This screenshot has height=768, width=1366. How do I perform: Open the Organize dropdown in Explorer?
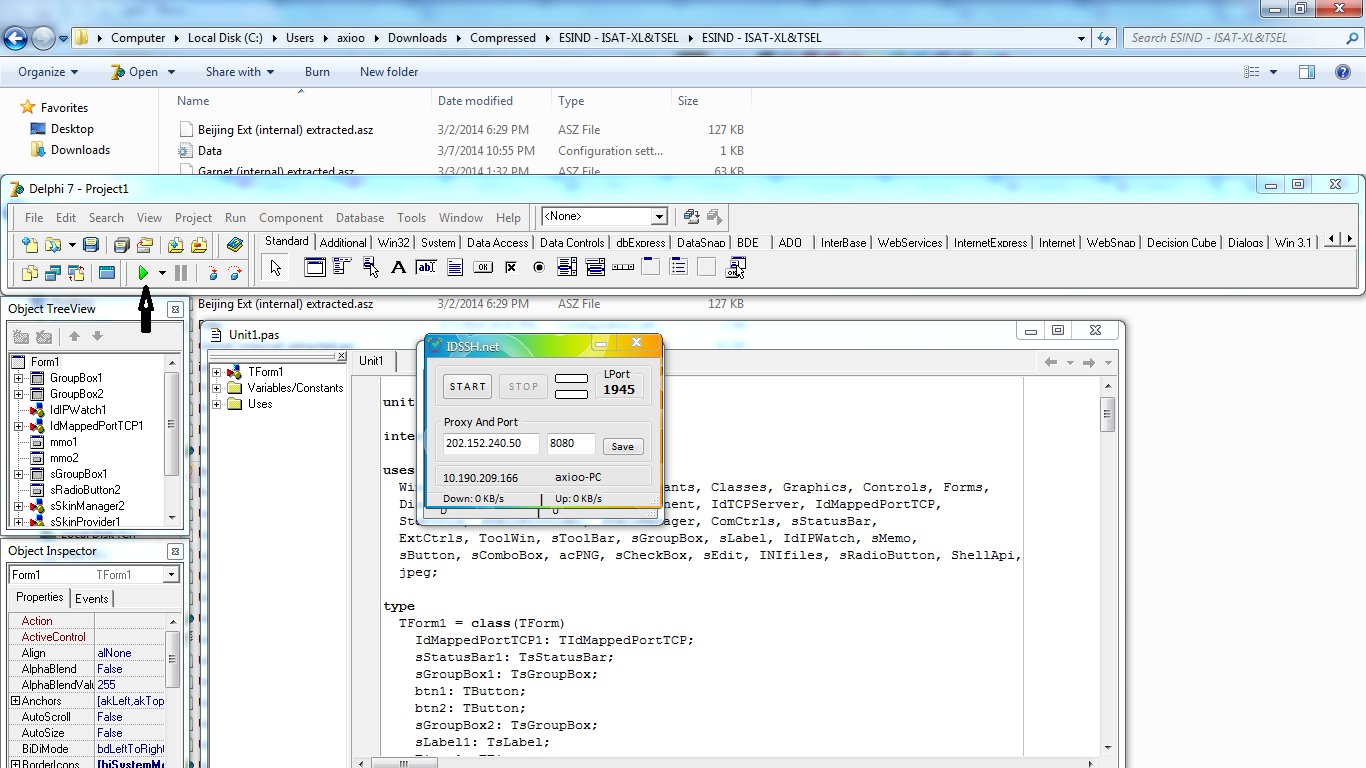click(x=48, y=72)
